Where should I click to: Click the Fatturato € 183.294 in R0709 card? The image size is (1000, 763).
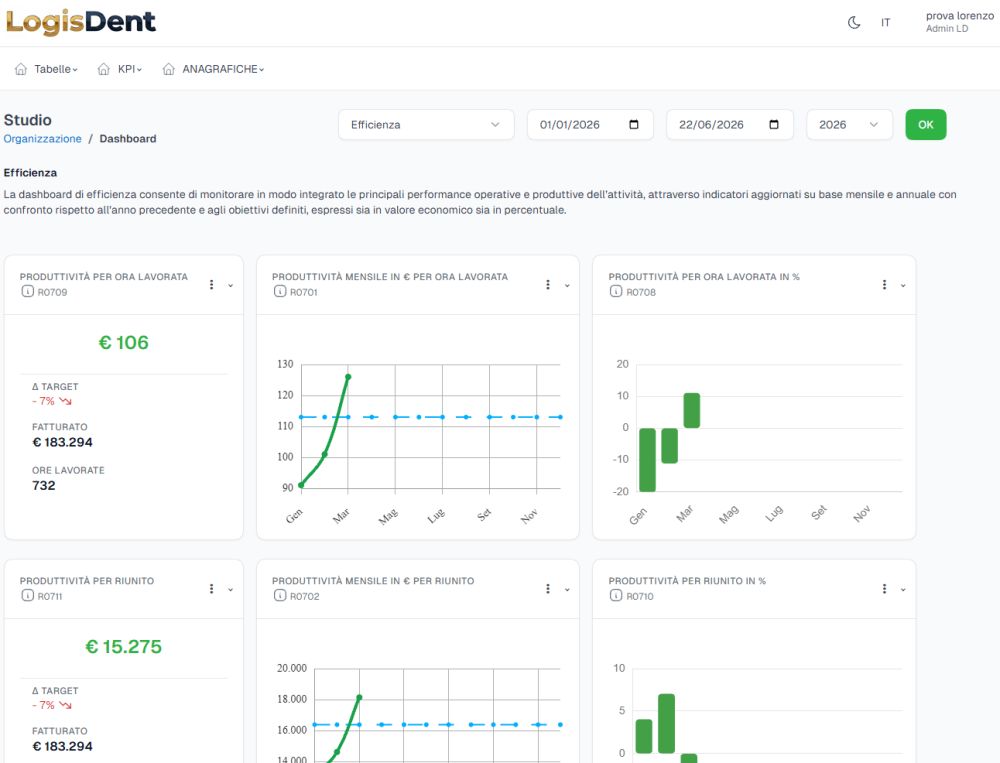click(x=62, y=442)
